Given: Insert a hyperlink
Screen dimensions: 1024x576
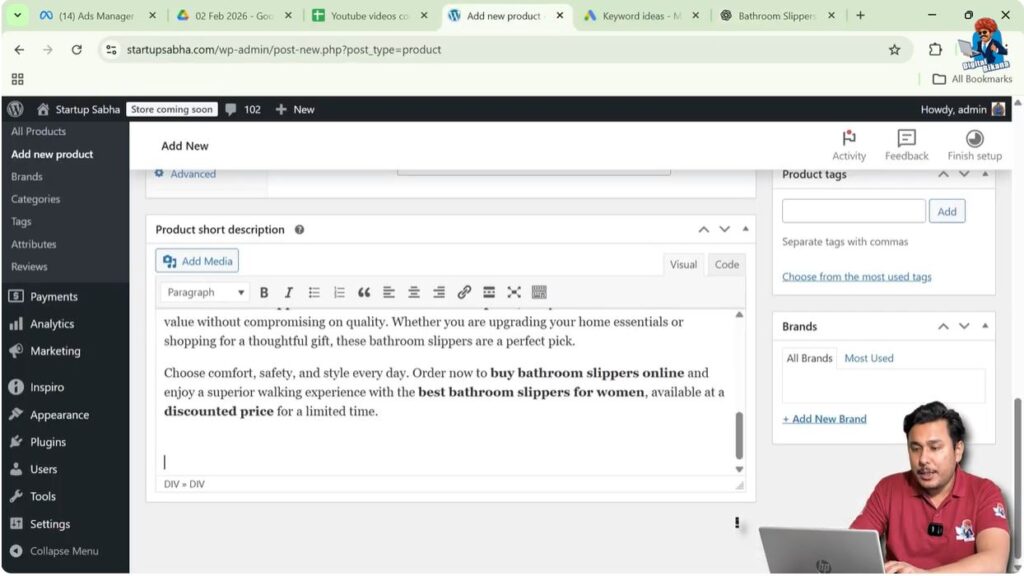Looking at the screenshot, I should 464,292.
